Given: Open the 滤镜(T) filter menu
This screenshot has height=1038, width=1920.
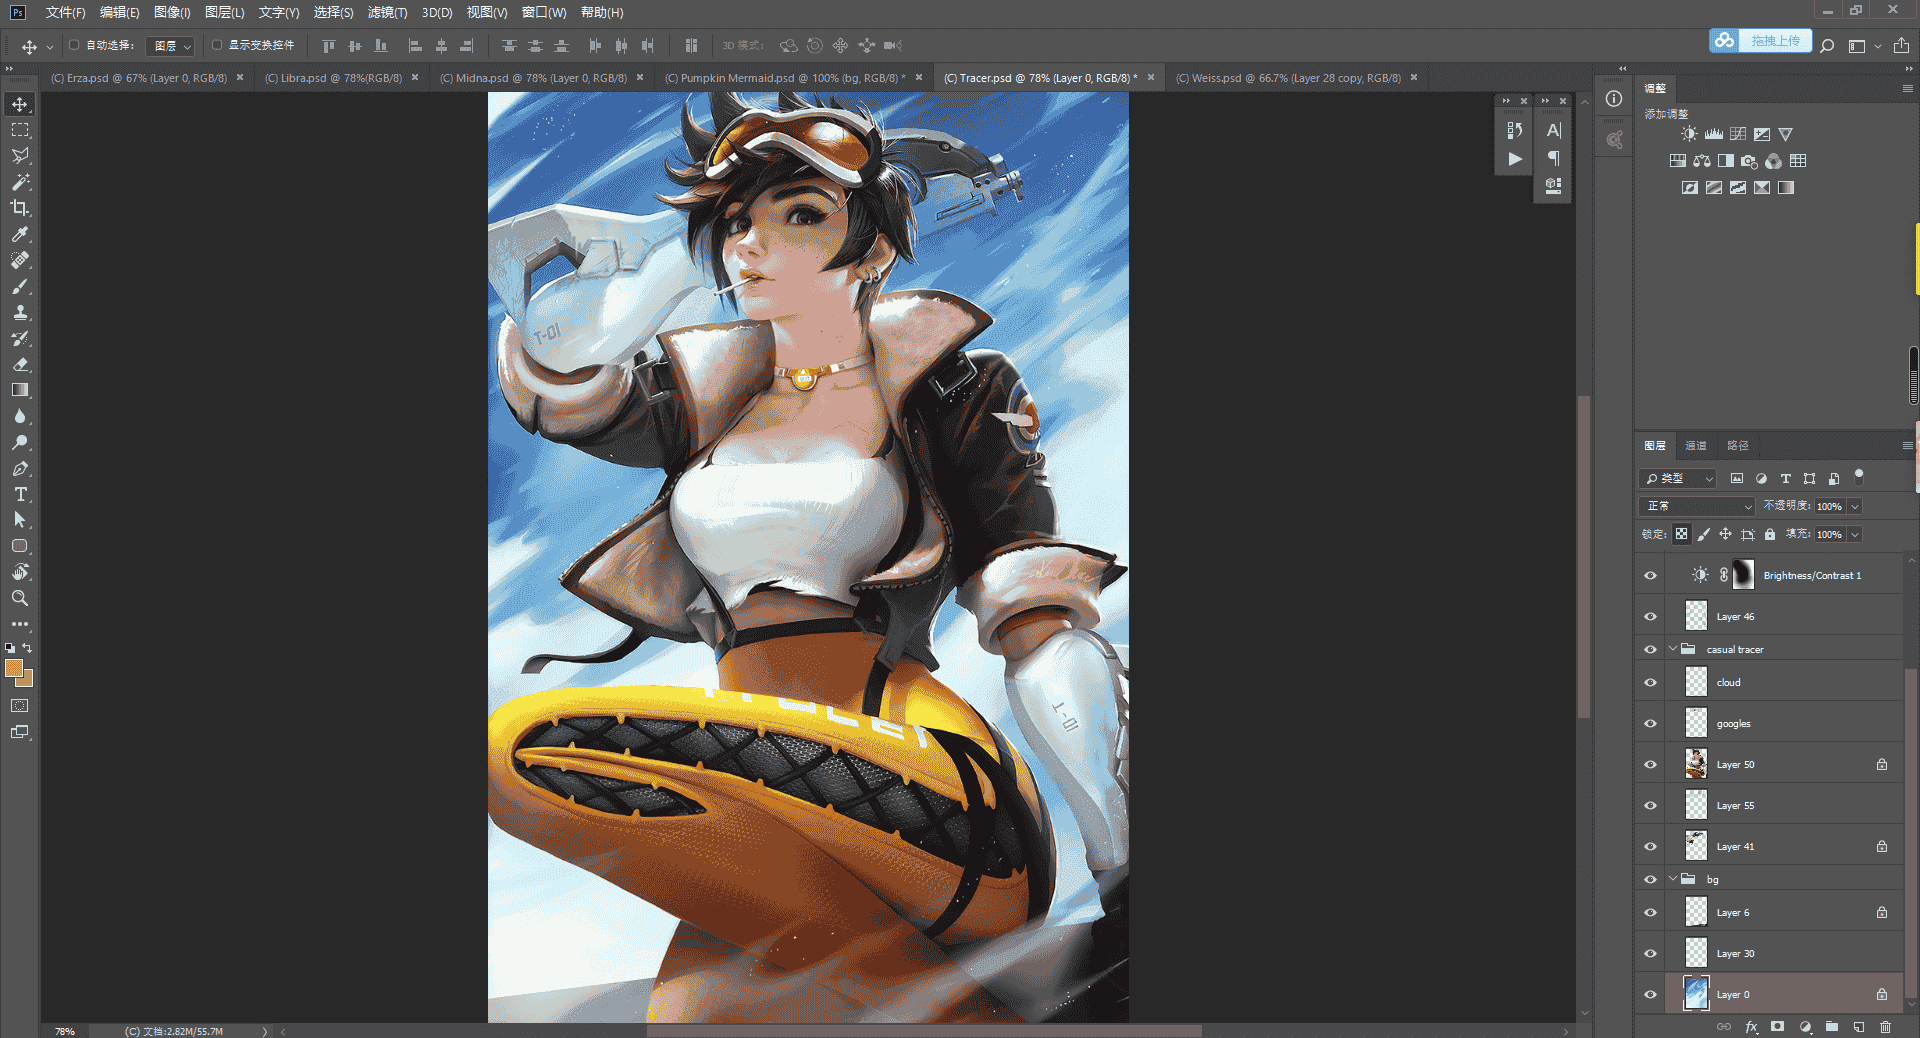Looking at the screenshot, I should point(387,12).
